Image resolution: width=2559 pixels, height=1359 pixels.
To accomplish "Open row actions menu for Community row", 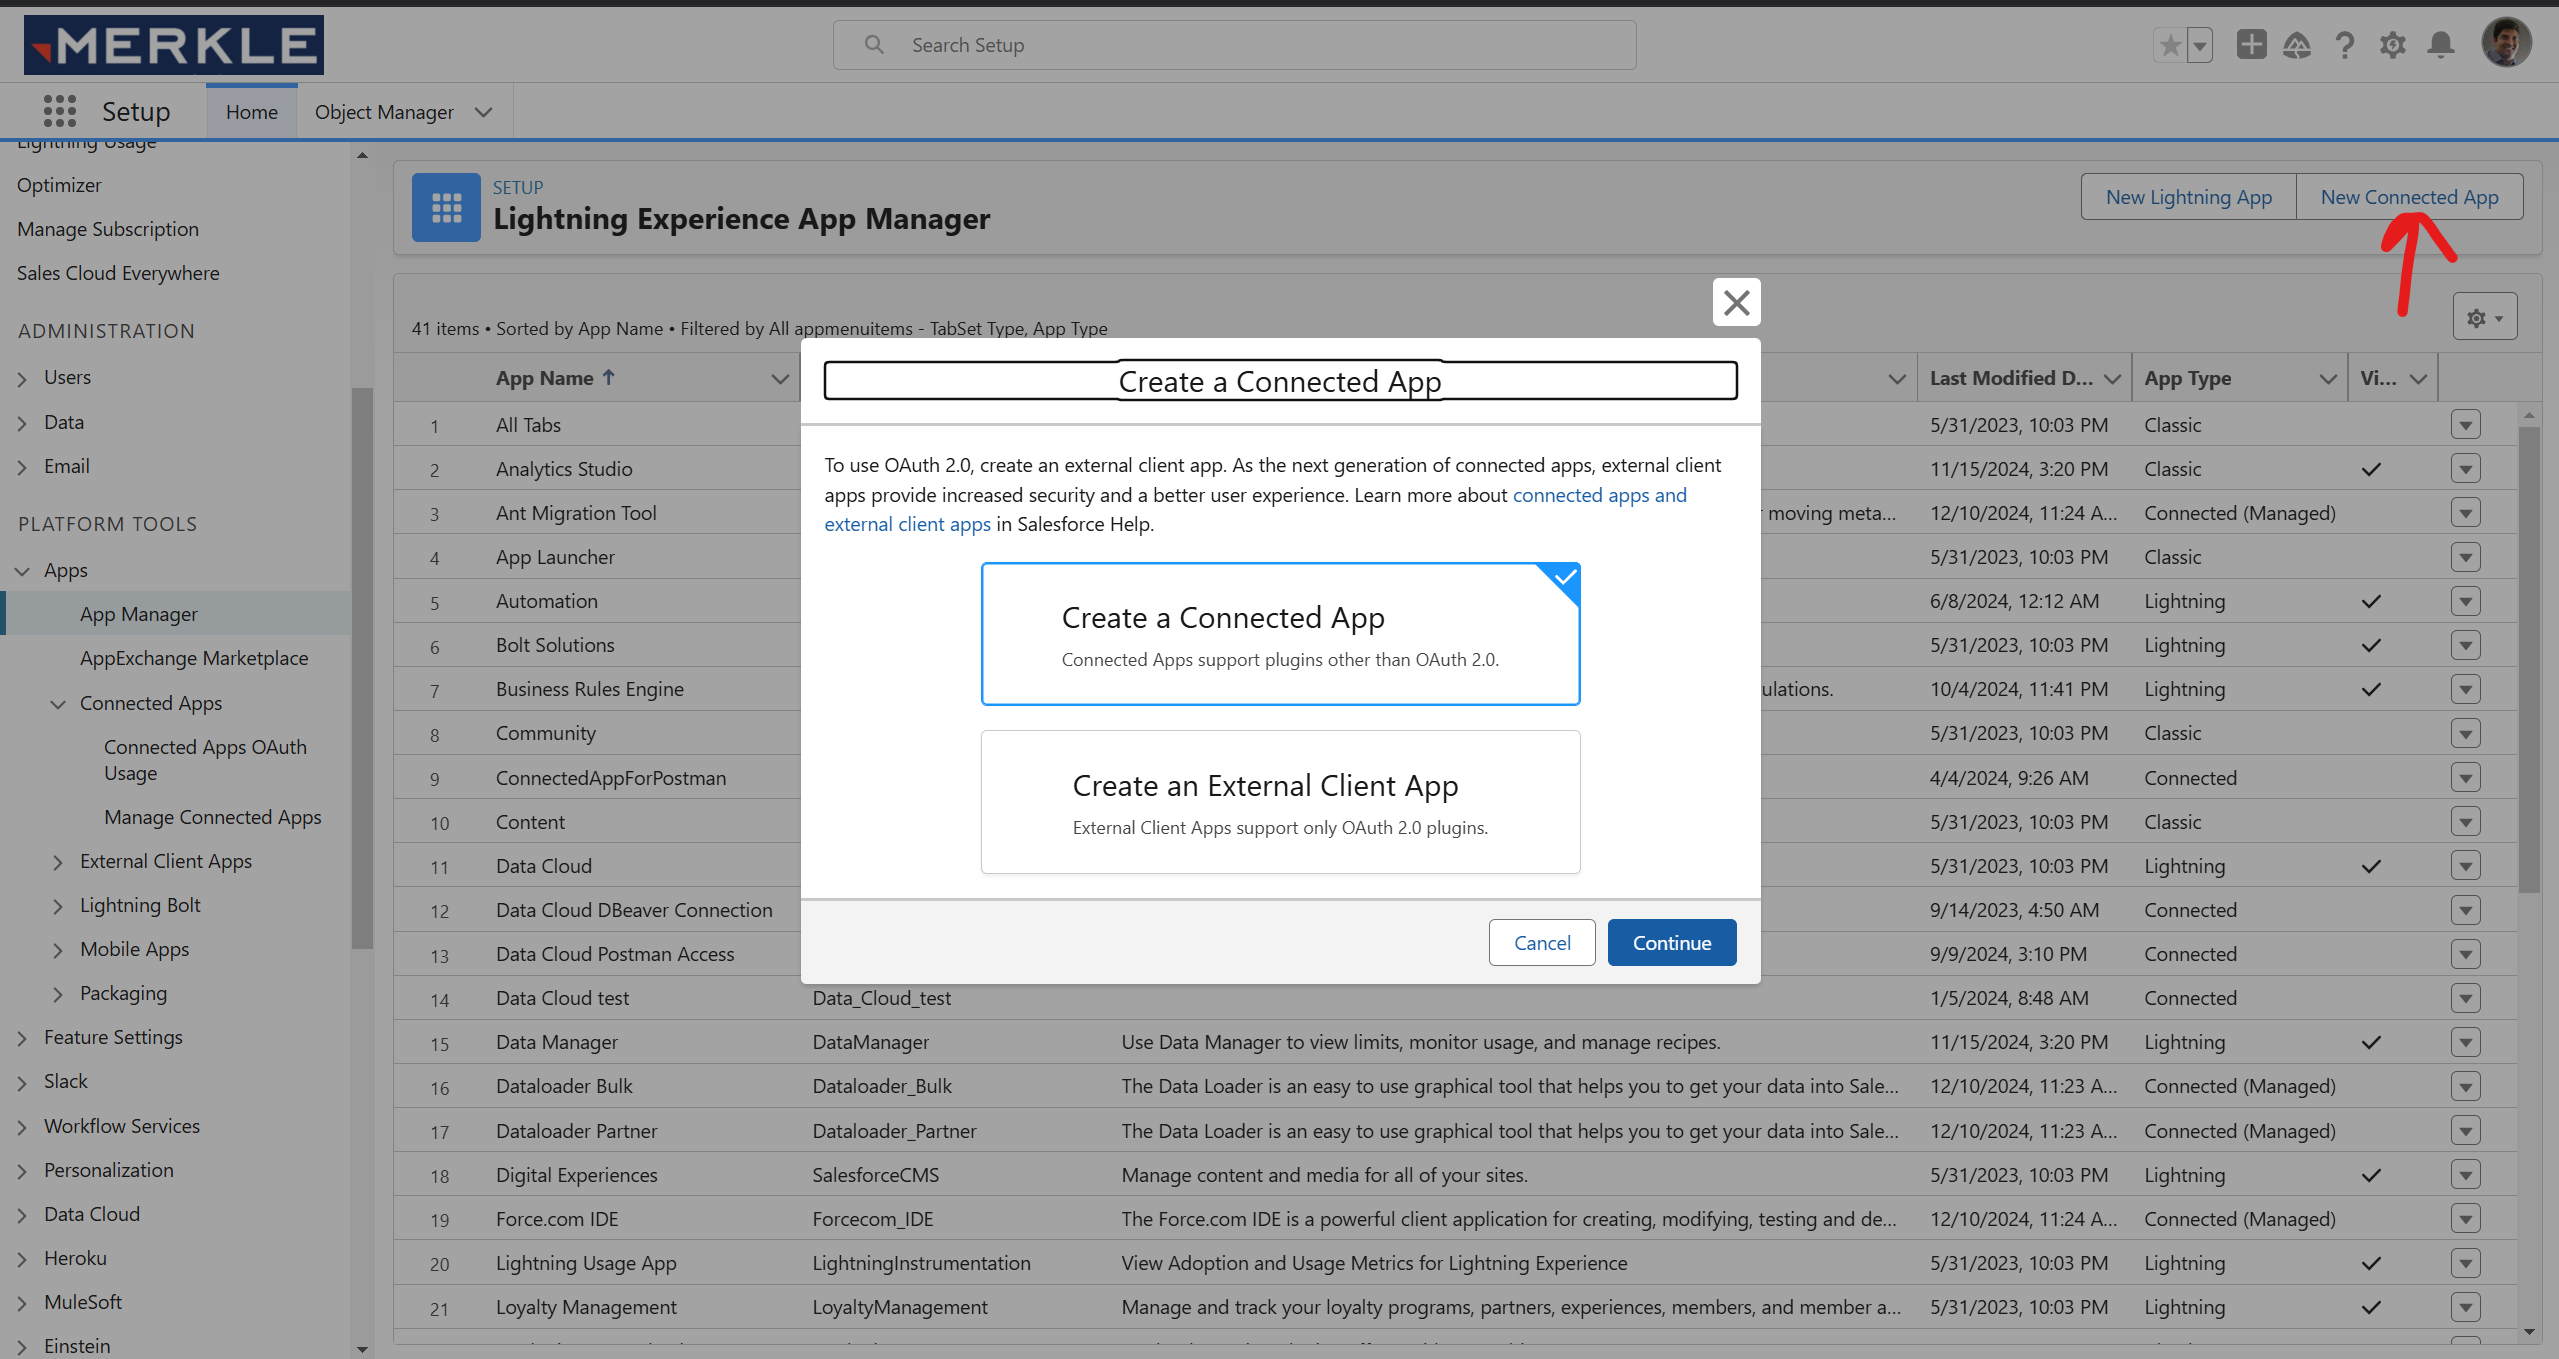I will pyautogui.click(x=2466, y=733).
